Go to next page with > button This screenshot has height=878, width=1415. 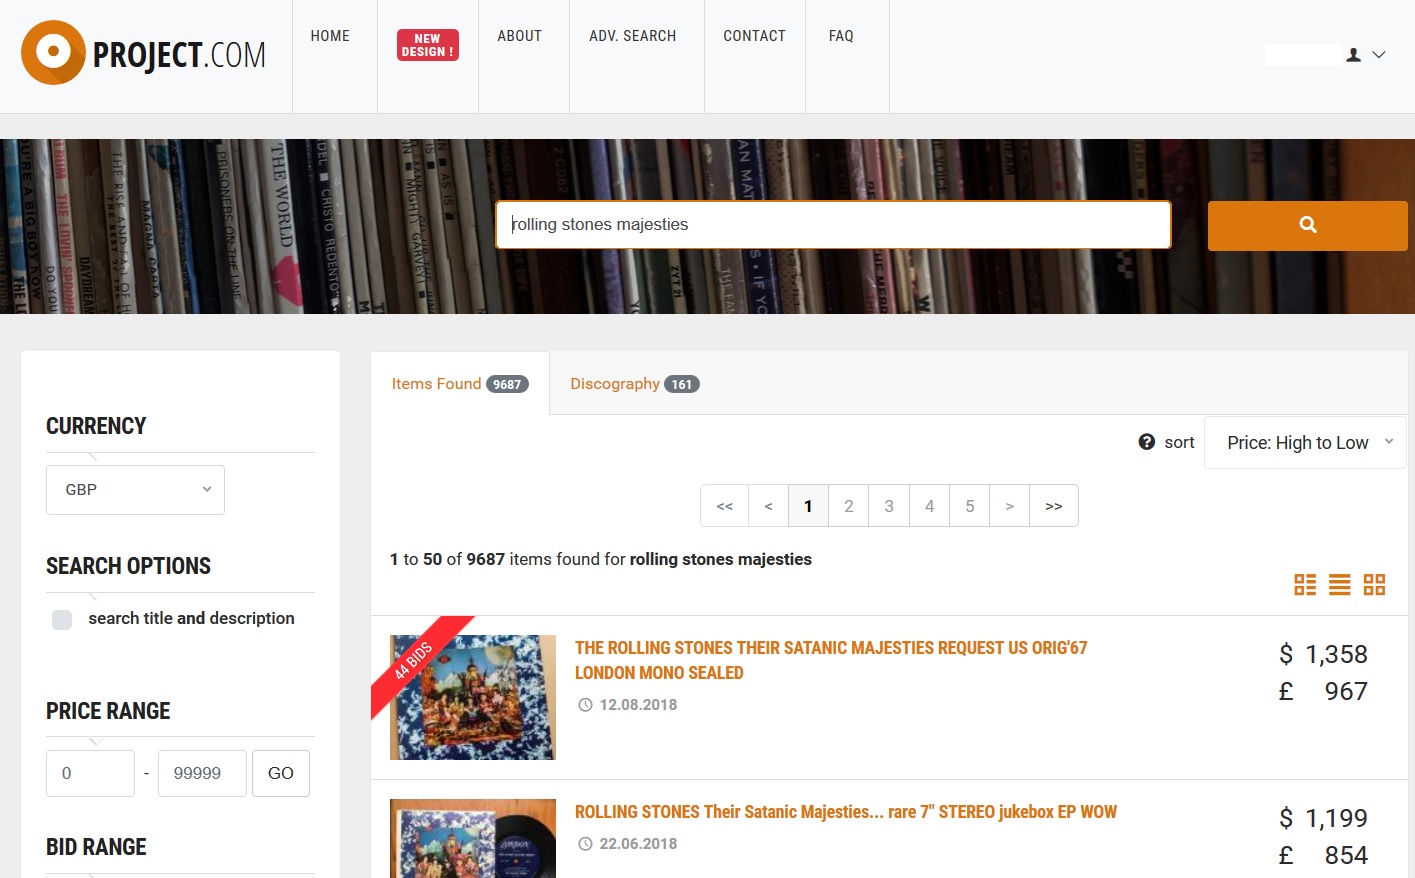pos(1009,506)
